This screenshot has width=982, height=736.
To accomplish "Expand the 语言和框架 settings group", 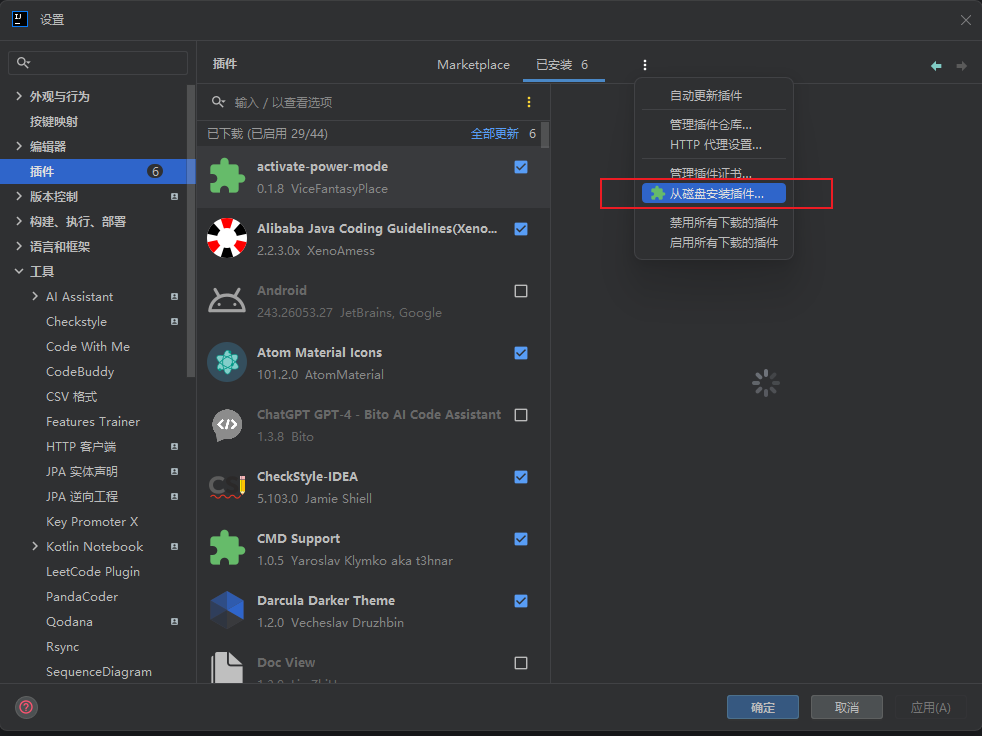I will pyautogui.click(x=19, y=247).
